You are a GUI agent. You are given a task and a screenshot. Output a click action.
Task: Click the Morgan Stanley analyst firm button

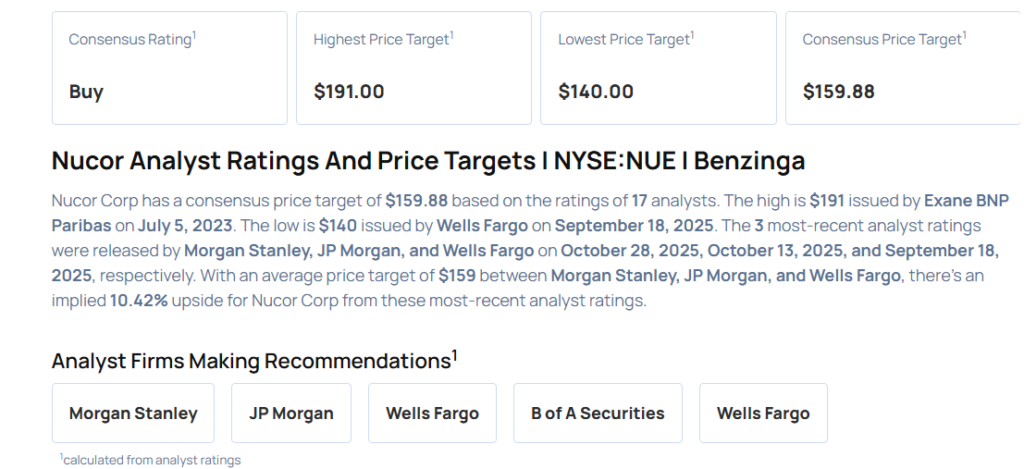[x=133, y=413]
